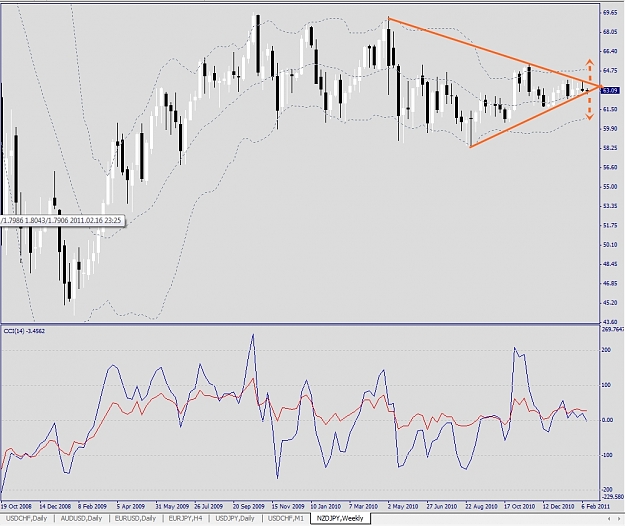The image size is (625, 526).
Task: Click the price tooltip dated 2011.02.16 23:25
Action: click(x=62, y=220)
